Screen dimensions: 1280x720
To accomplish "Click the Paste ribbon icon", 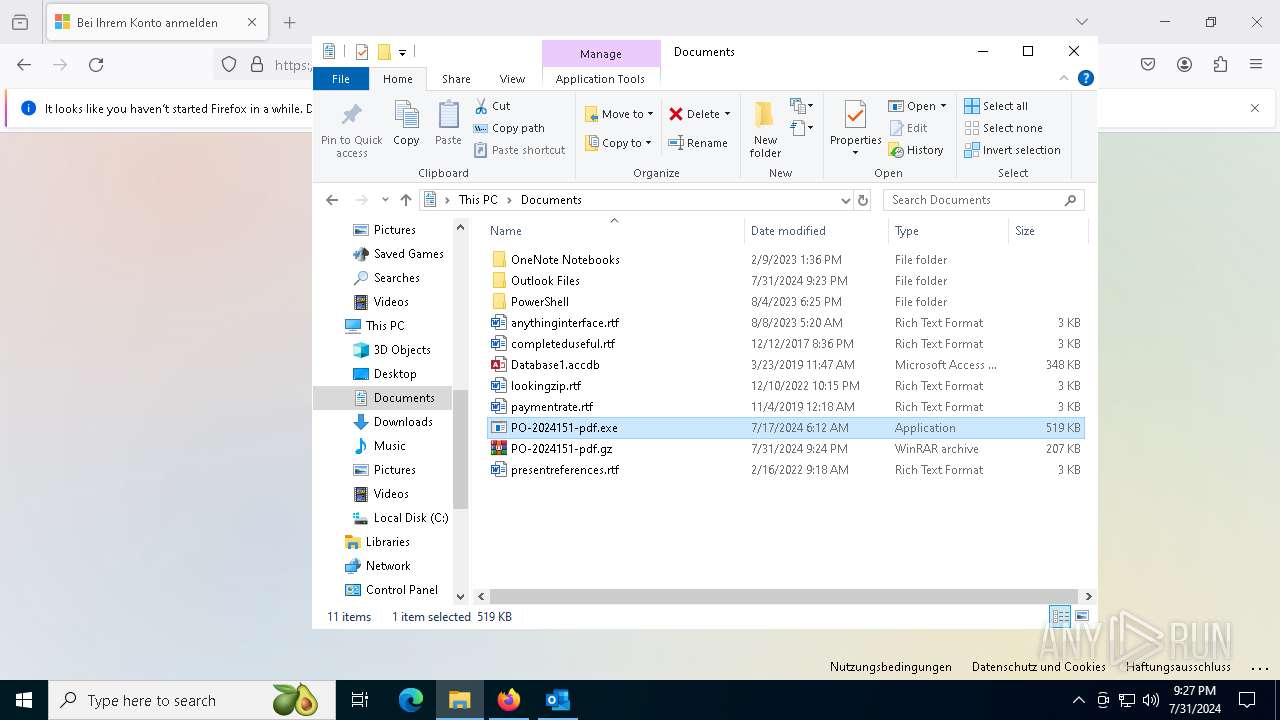I will [448, 115].
